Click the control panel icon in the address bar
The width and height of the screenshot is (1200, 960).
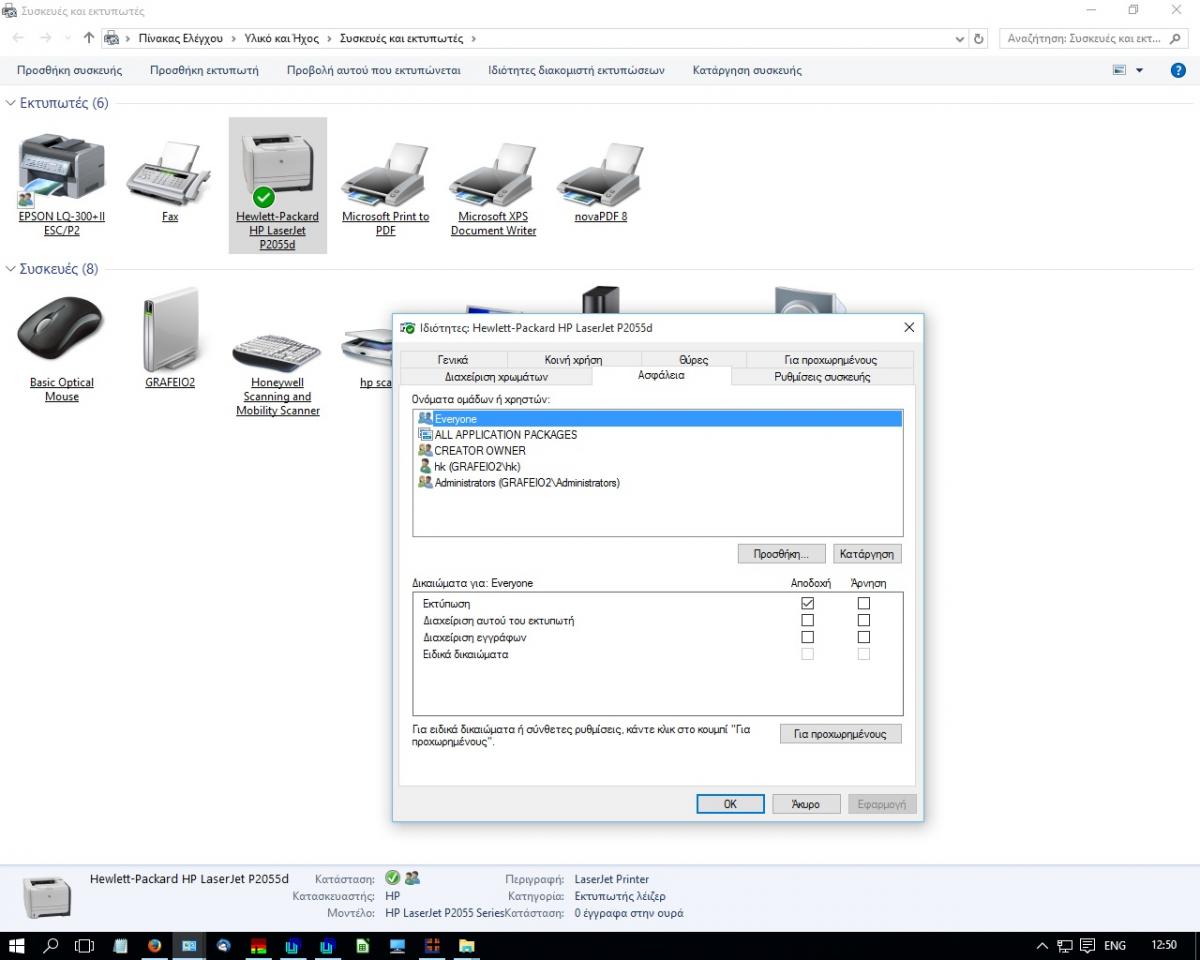[x=112, y=39]
